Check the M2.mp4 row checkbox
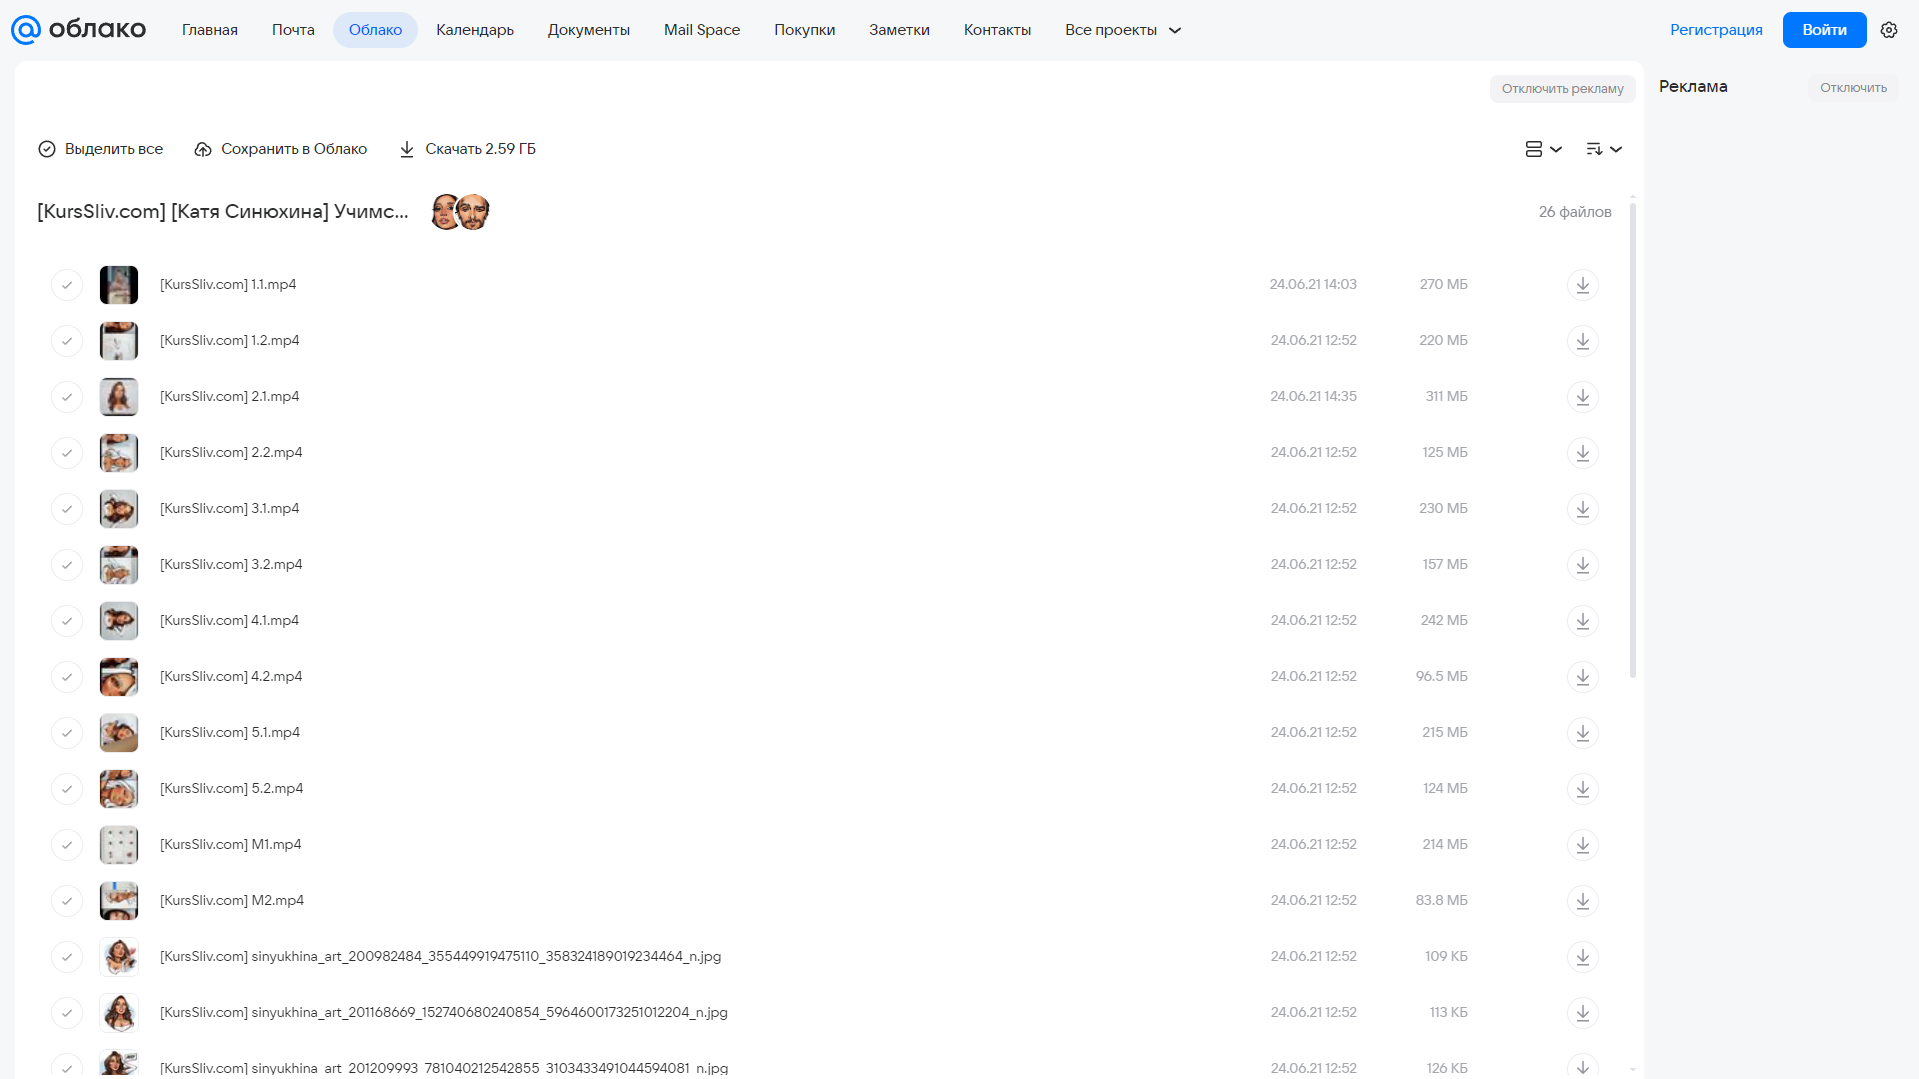This screenshot has height=1079, width=1919. [x=67, y=901]
